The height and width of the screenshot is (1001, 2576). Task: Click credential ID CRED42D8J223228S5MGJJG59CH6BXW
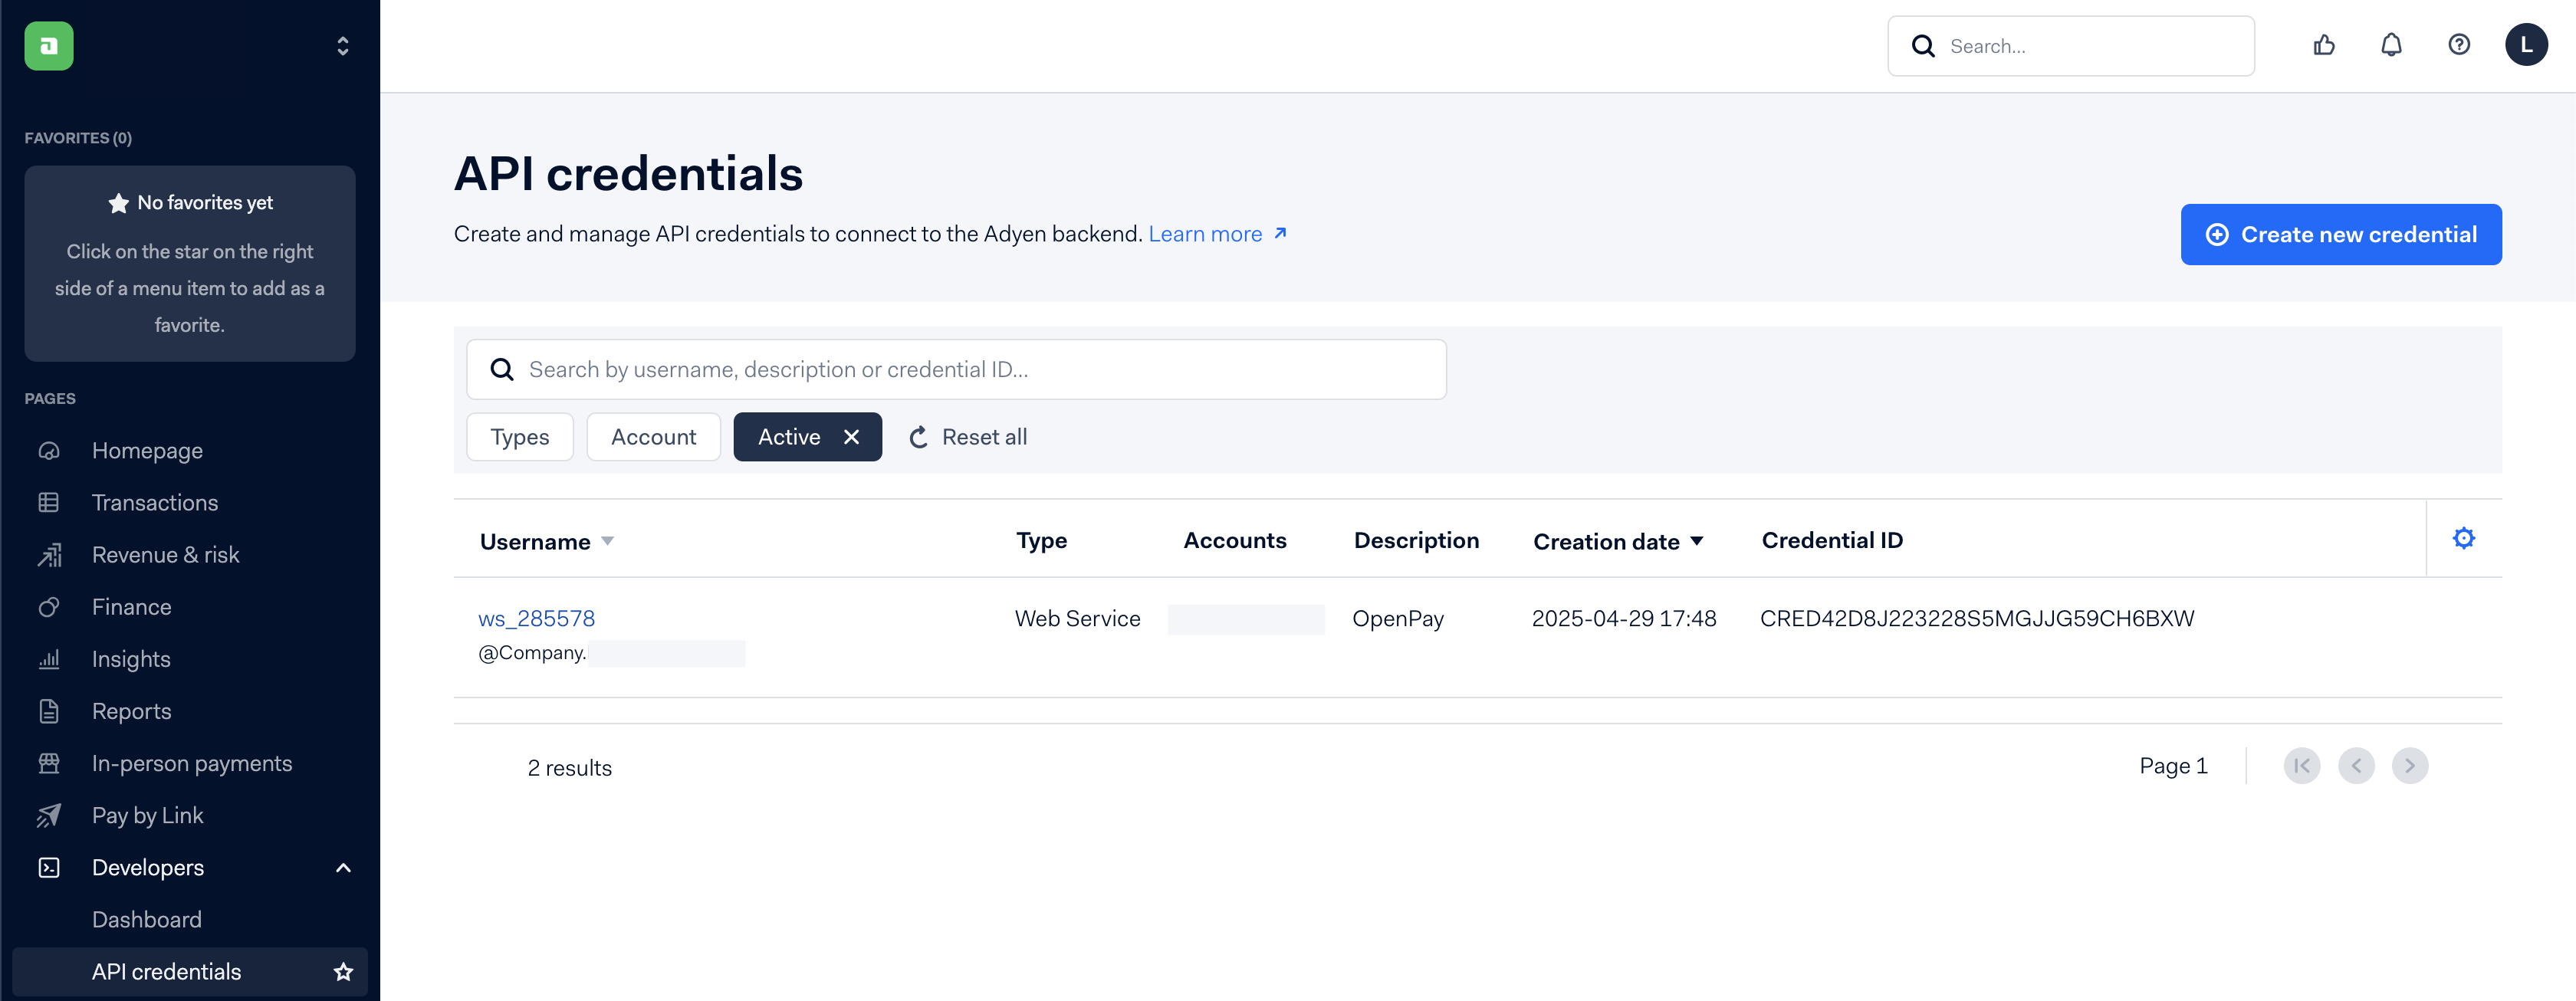click(x=1977, y=618)
